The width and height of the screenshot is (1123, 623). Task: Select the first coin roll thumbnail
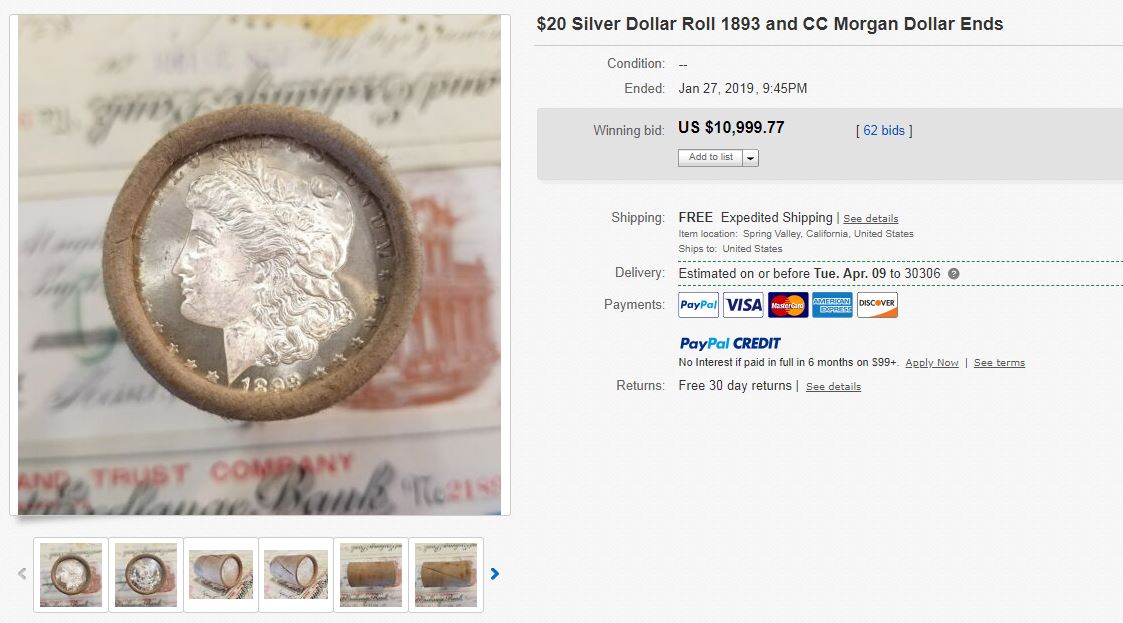pos(71,575)
